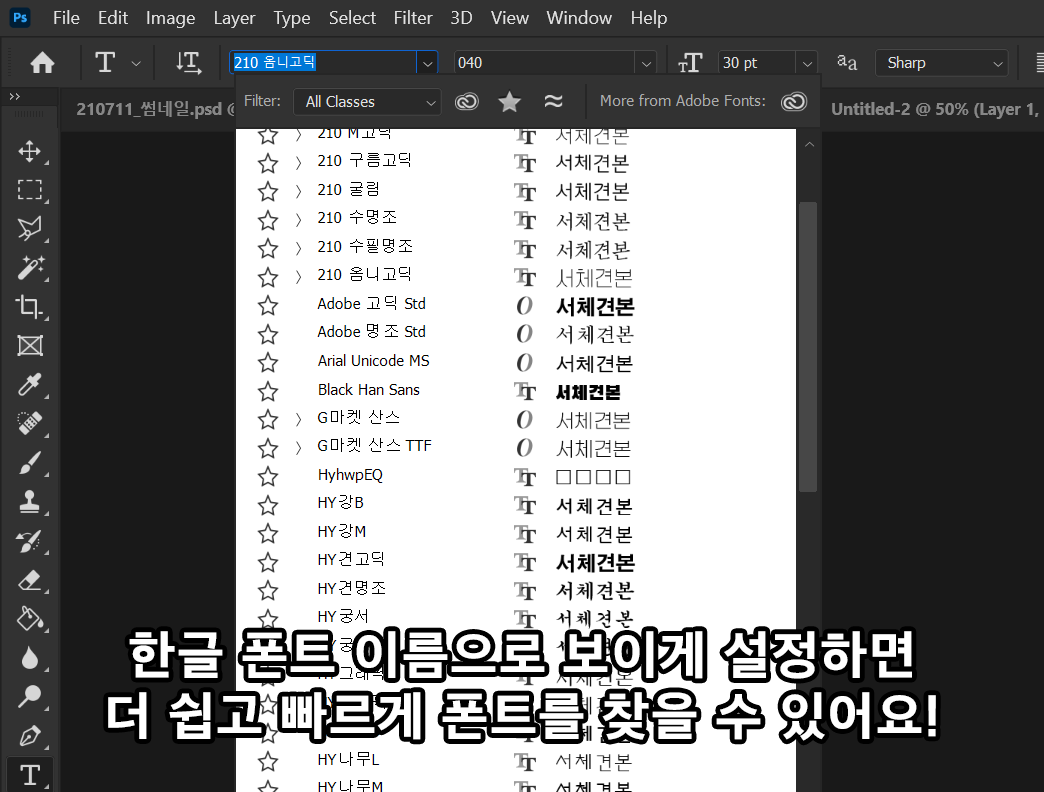The height and width of the screenshot is (792, 1044).
Task: Open the Sharp anti-aliasing dropdown
Action: pyautogui.click(x=941, y=63)
